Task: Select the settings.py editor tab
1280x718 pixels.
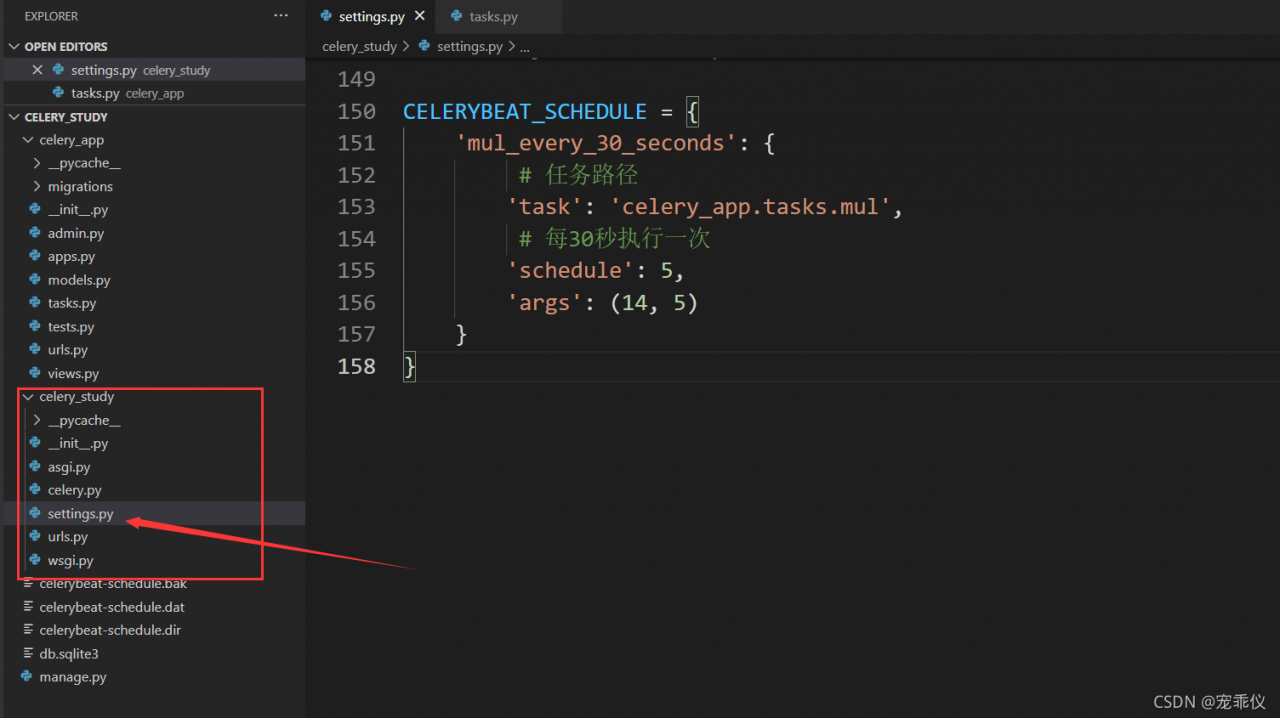Action: pos(371,17)
